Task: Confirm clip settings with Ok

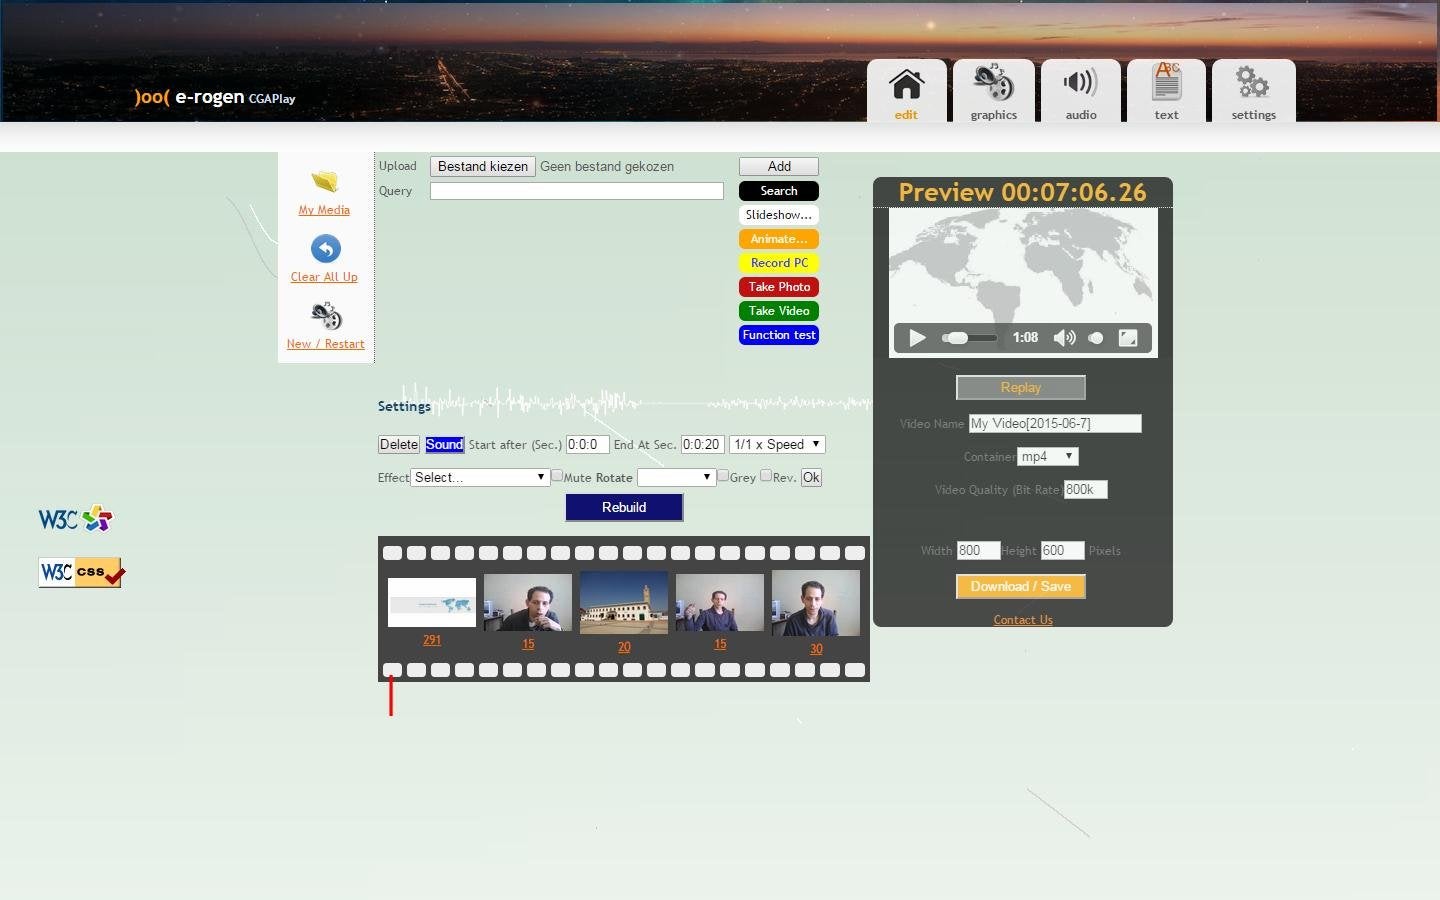Action: 811,477
